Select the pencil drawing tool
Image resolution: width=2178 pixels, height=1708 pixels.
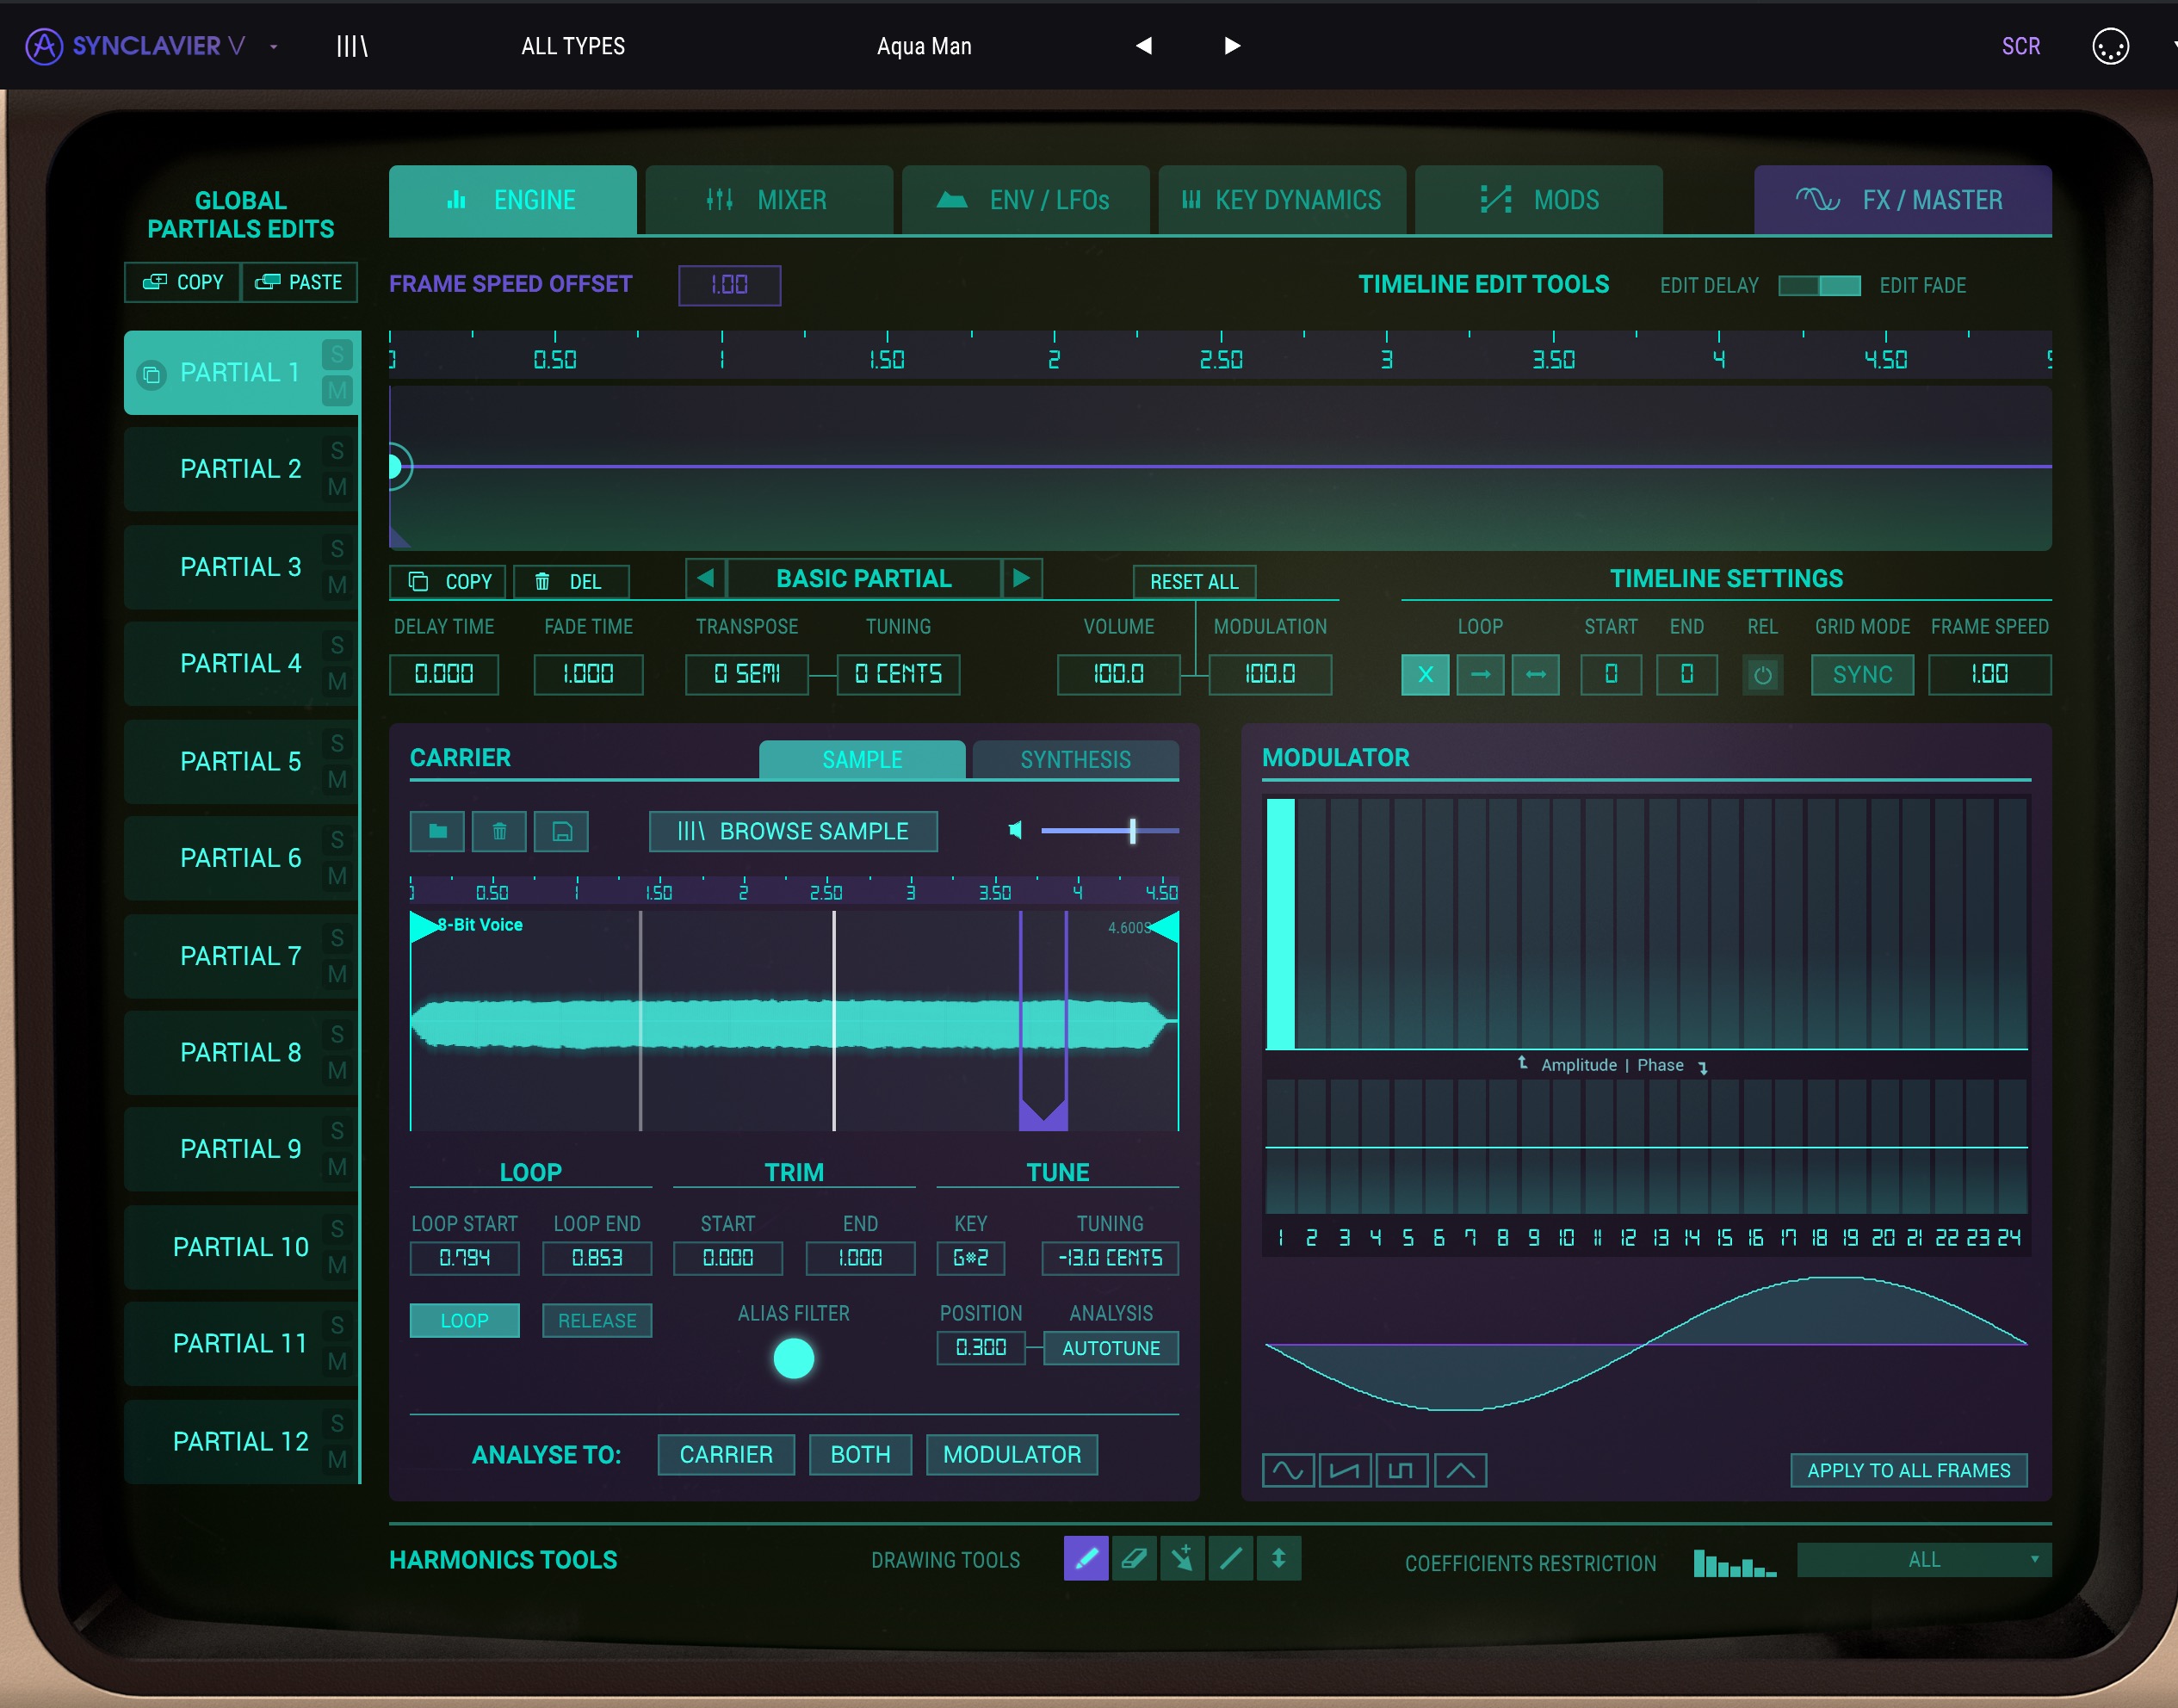[1086, 1558]
